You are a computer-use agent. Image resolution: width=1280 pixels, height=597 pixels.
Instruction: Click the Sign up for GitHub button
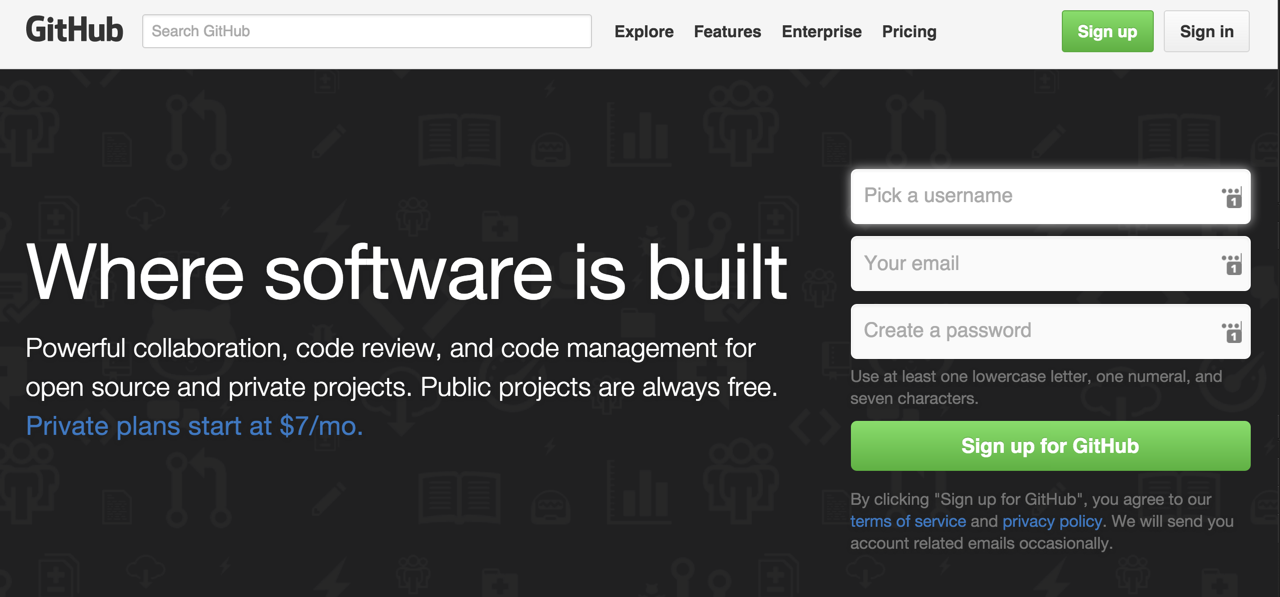point(1050,446)
